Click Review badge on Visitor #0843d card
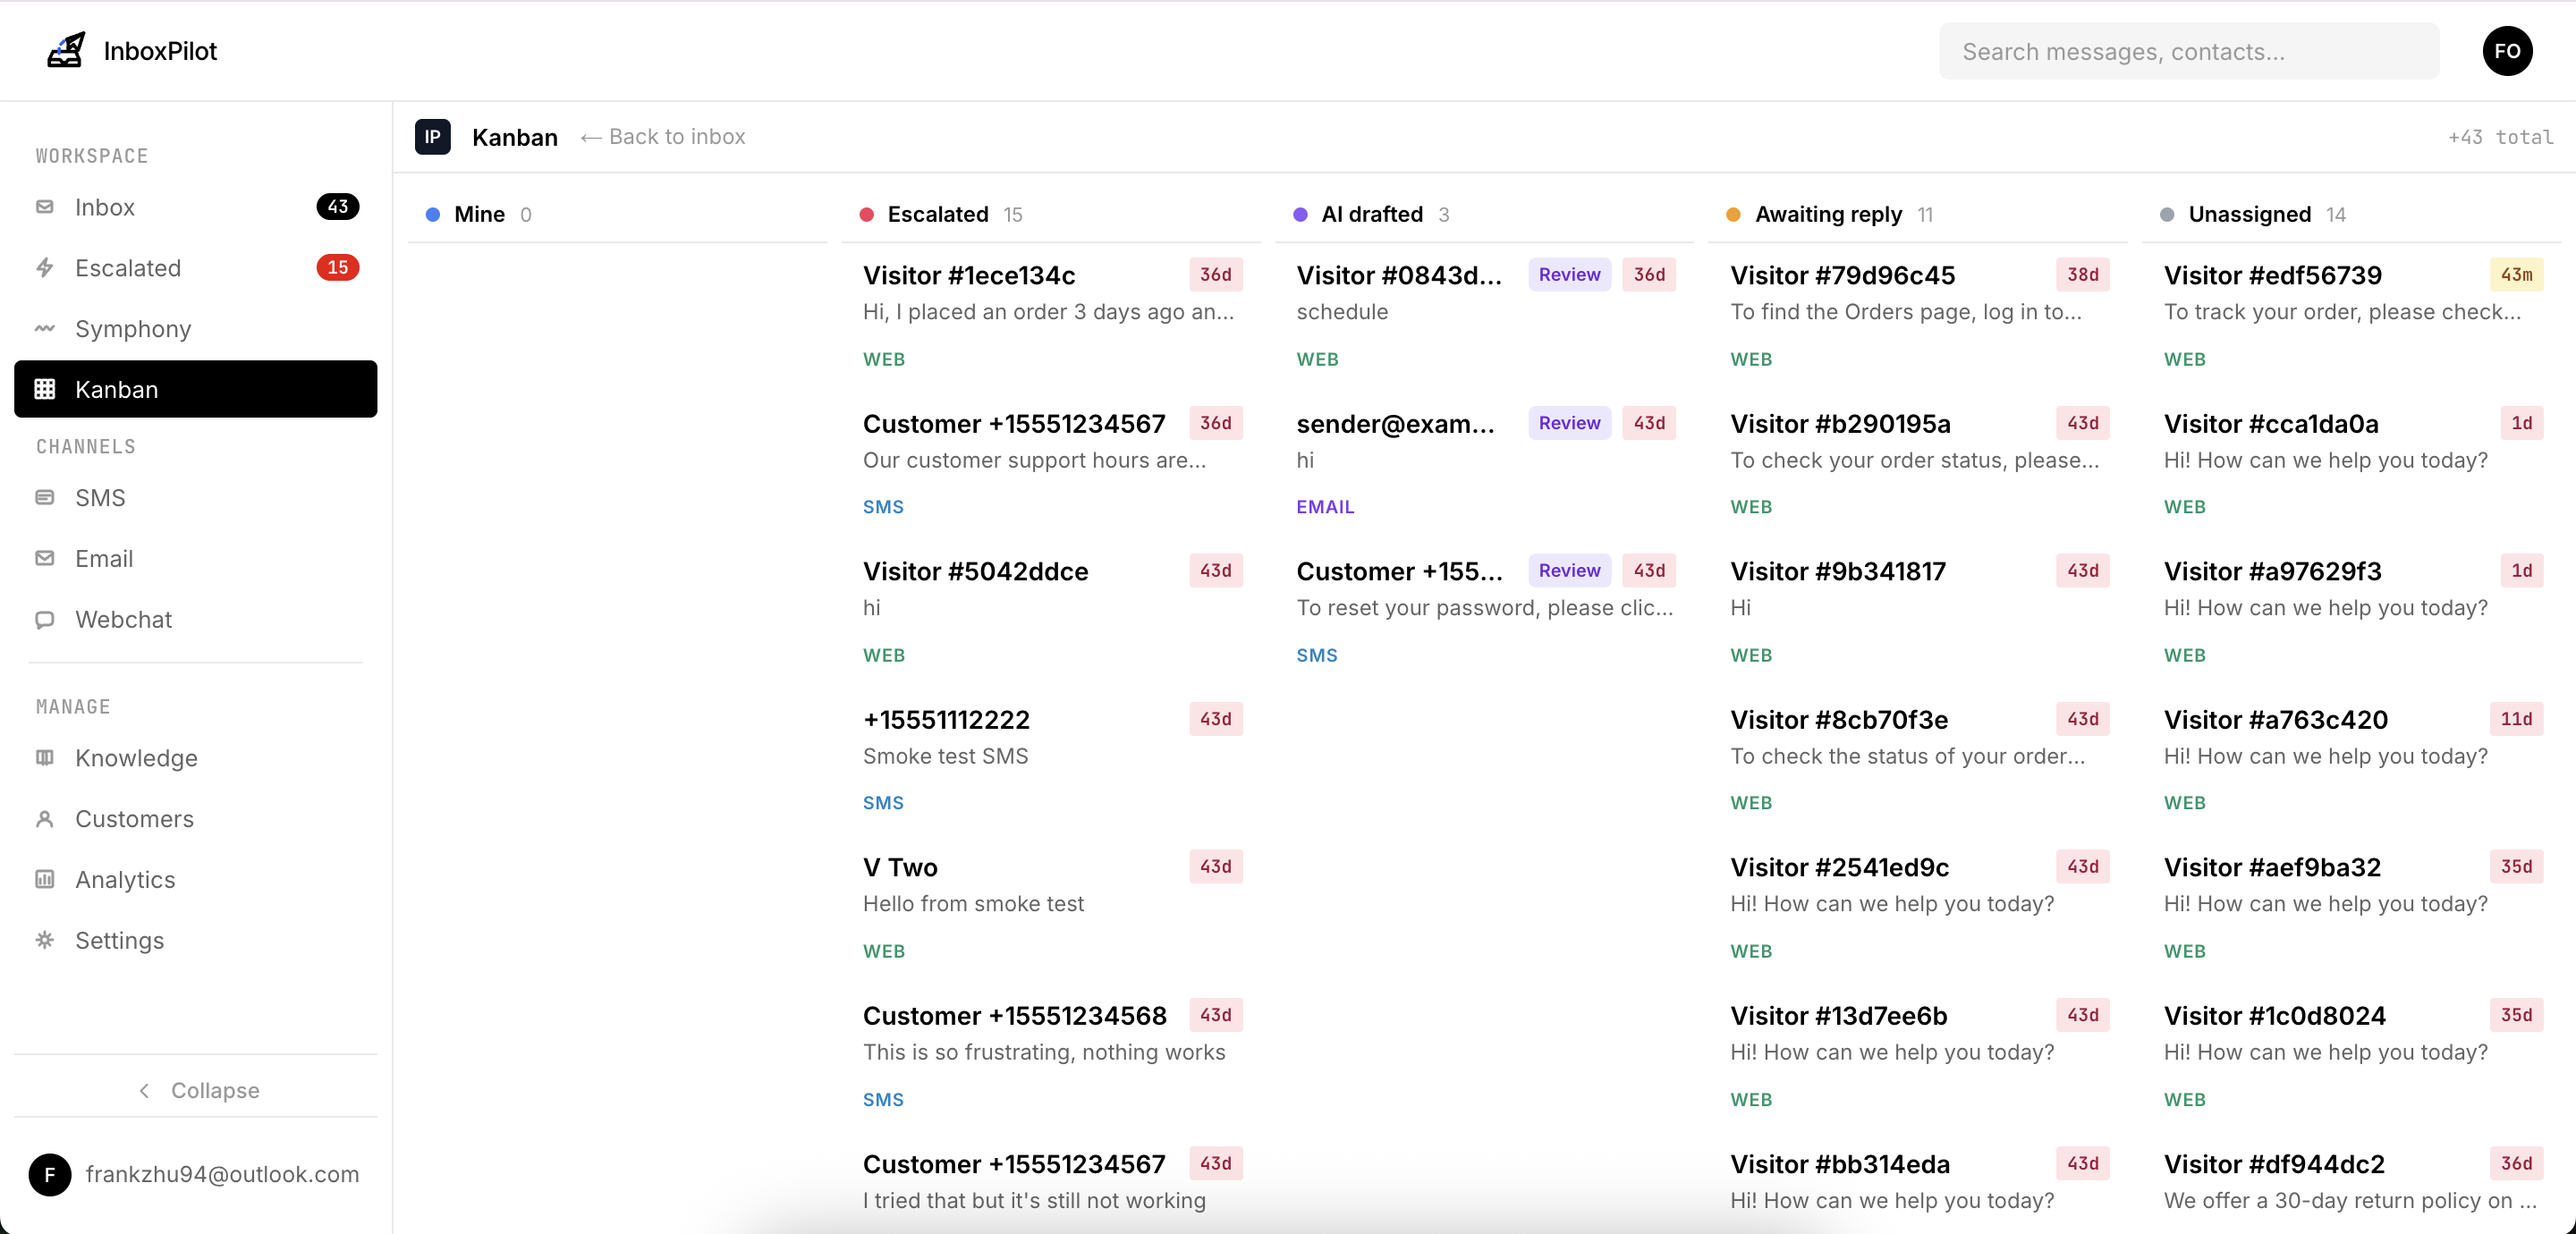Image resolution: width=2576 pixels, height=1234 pixels. tap(1568, 275)
